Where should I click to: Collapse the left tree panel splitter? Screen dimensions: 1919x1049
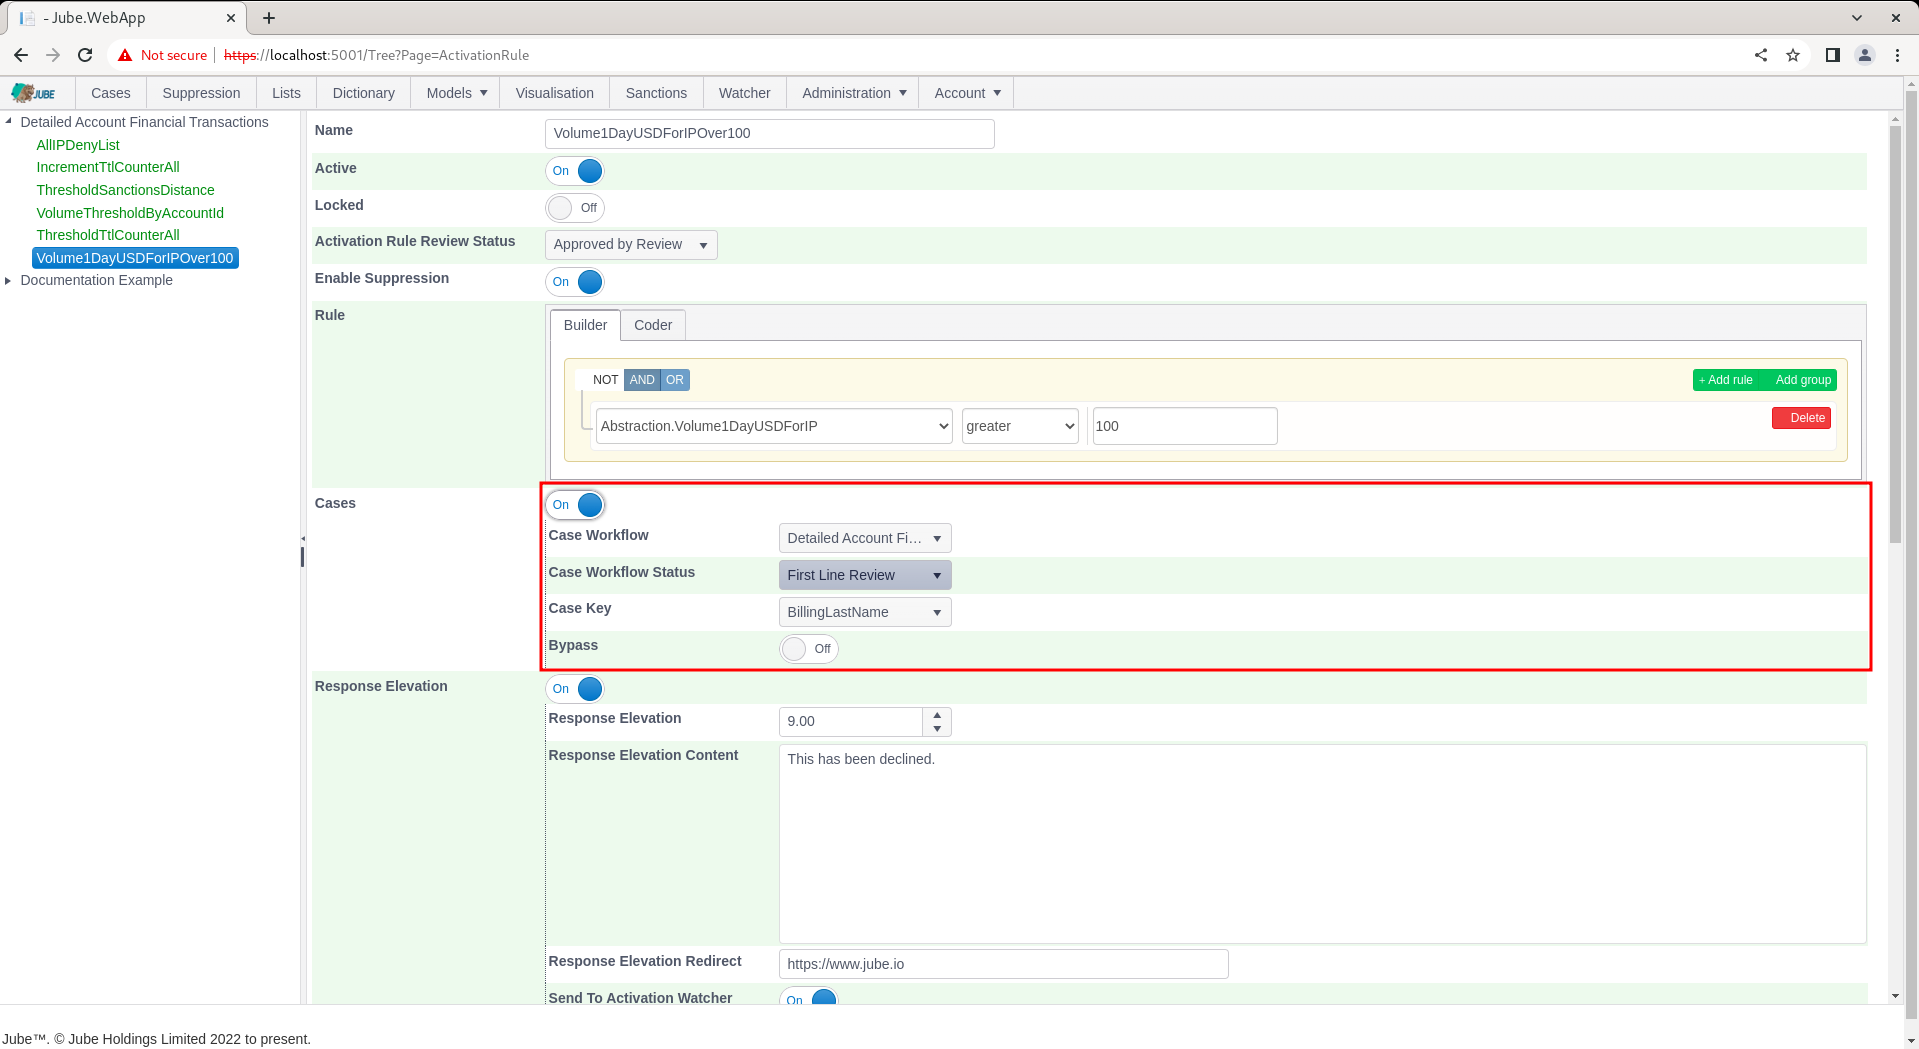[302, 540]
